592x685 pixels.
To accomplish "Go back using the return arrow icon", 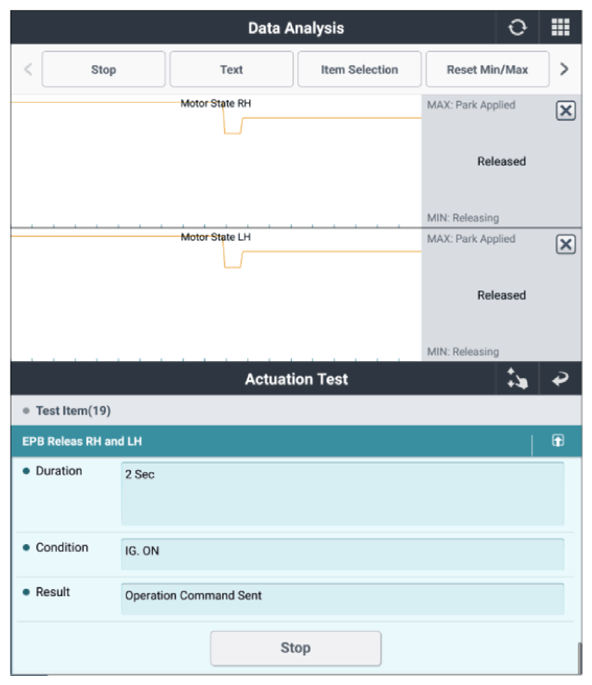I will coord(560,379).
